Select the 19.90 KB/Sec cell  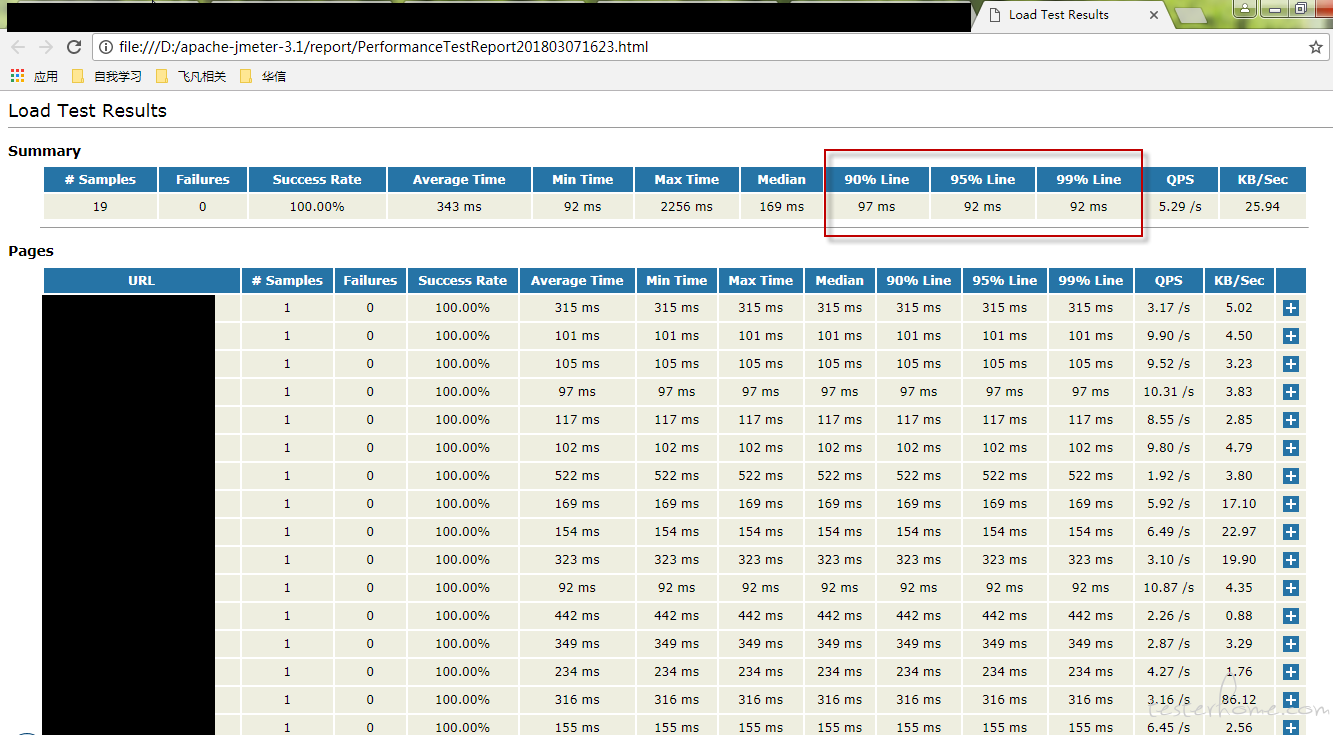click(x=1239, y=560)
